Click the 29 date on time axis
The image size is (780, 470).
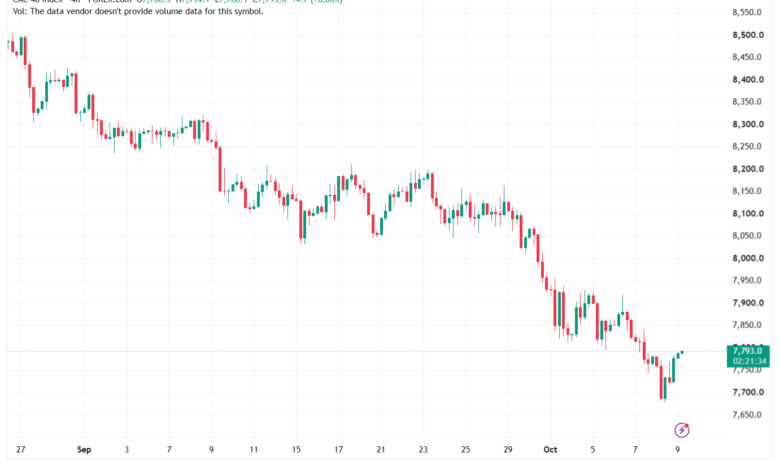507,450
